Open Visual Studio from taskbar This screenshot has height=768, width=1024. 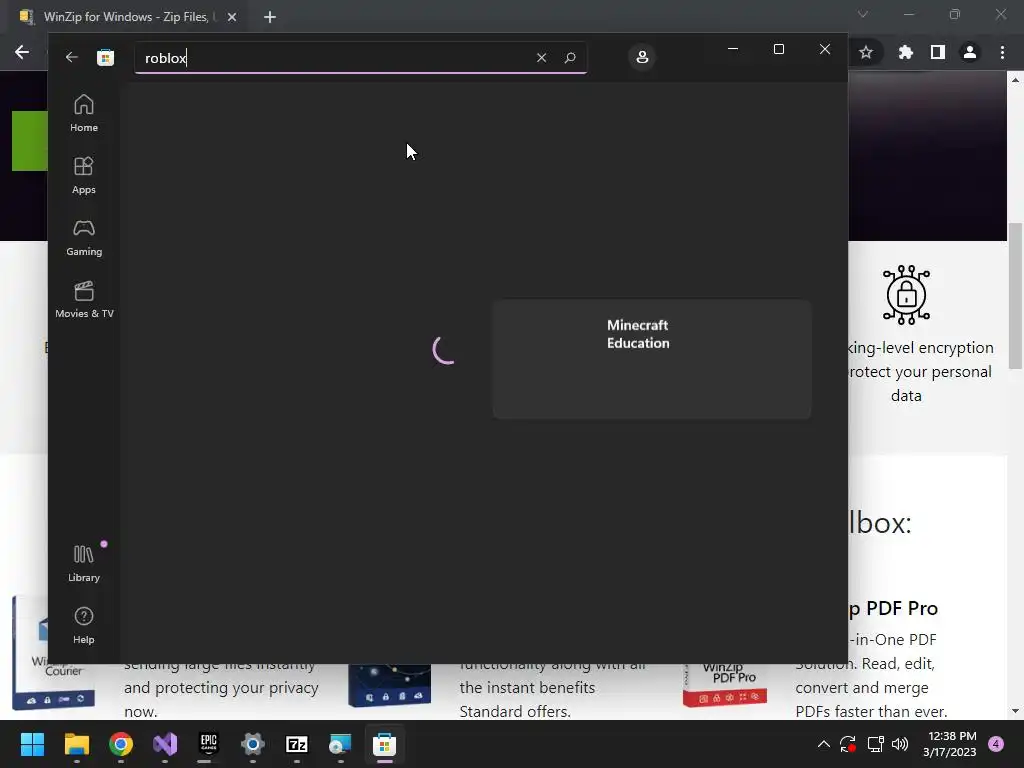165,744
